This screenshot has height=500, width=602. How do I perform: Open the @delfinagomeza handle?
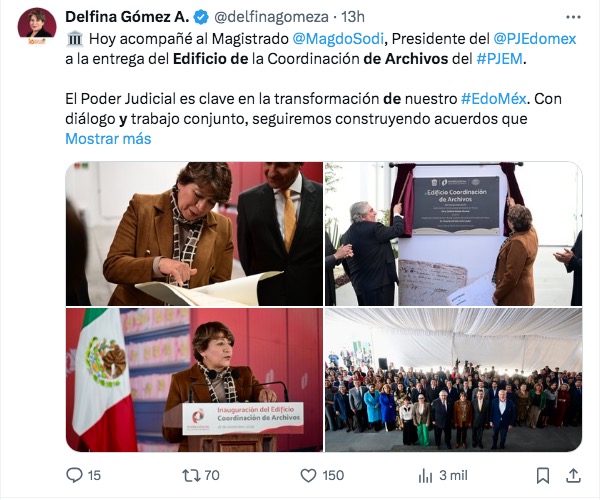(271, 17)
